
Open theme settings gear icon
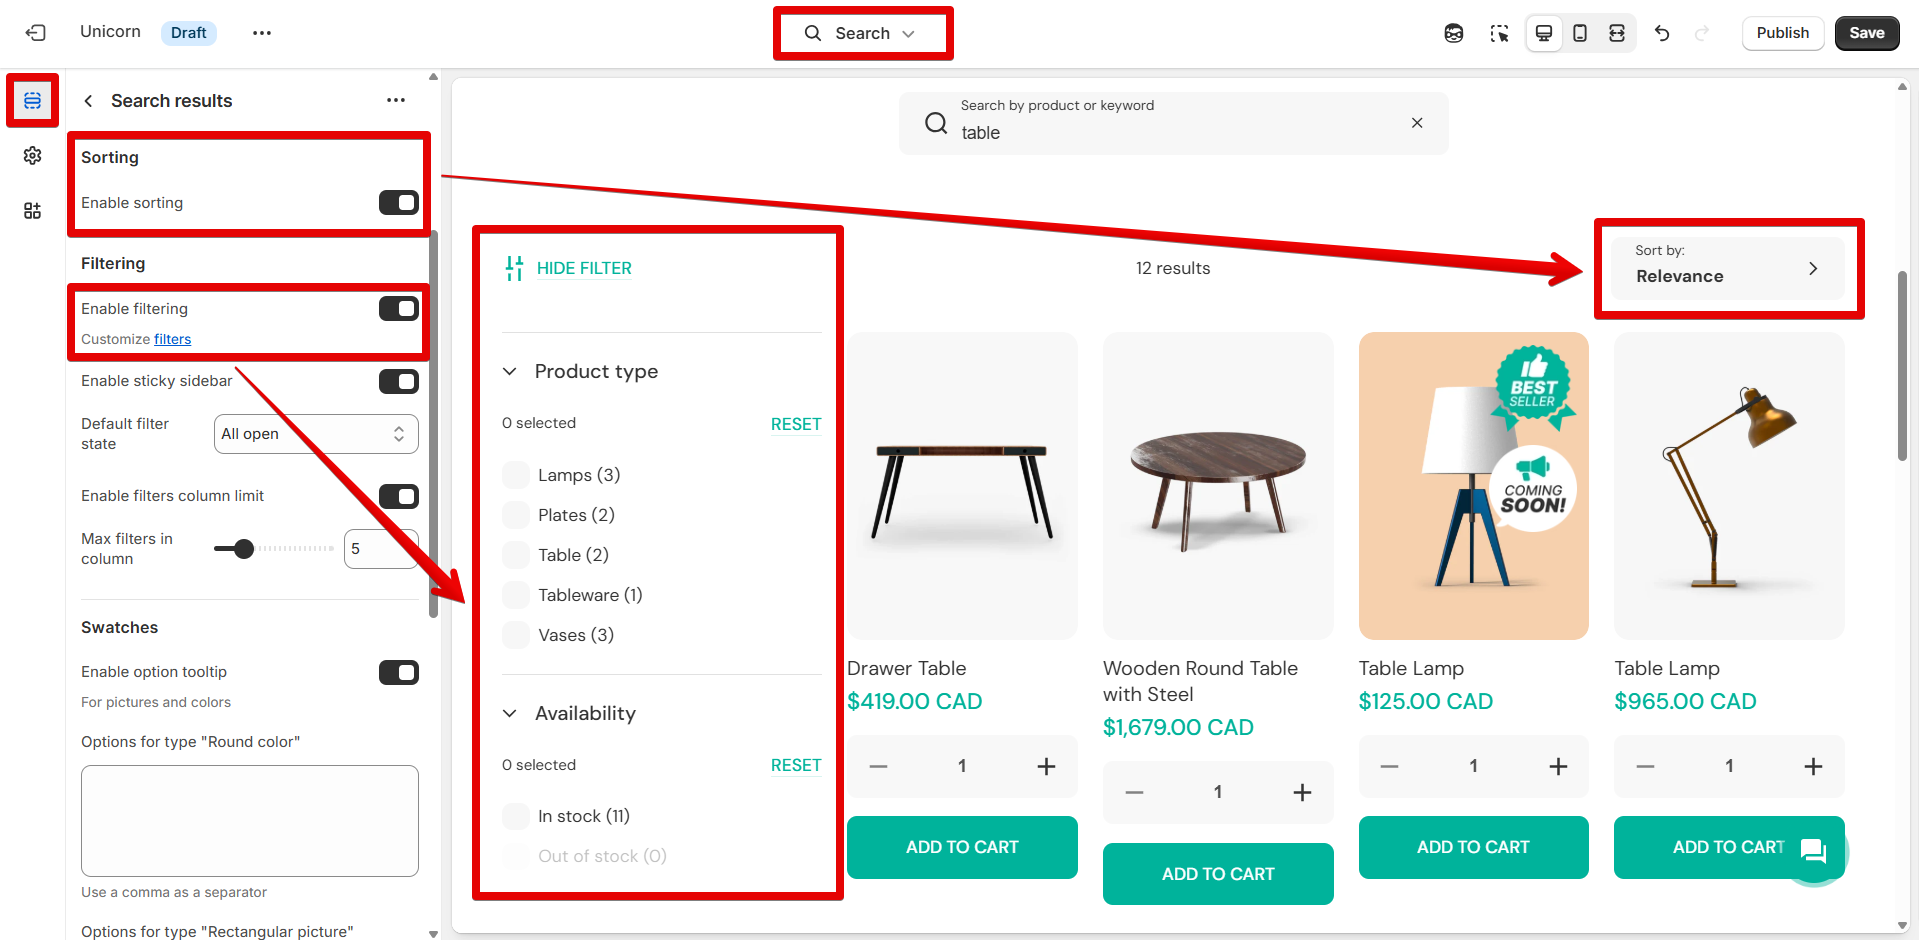33,156
